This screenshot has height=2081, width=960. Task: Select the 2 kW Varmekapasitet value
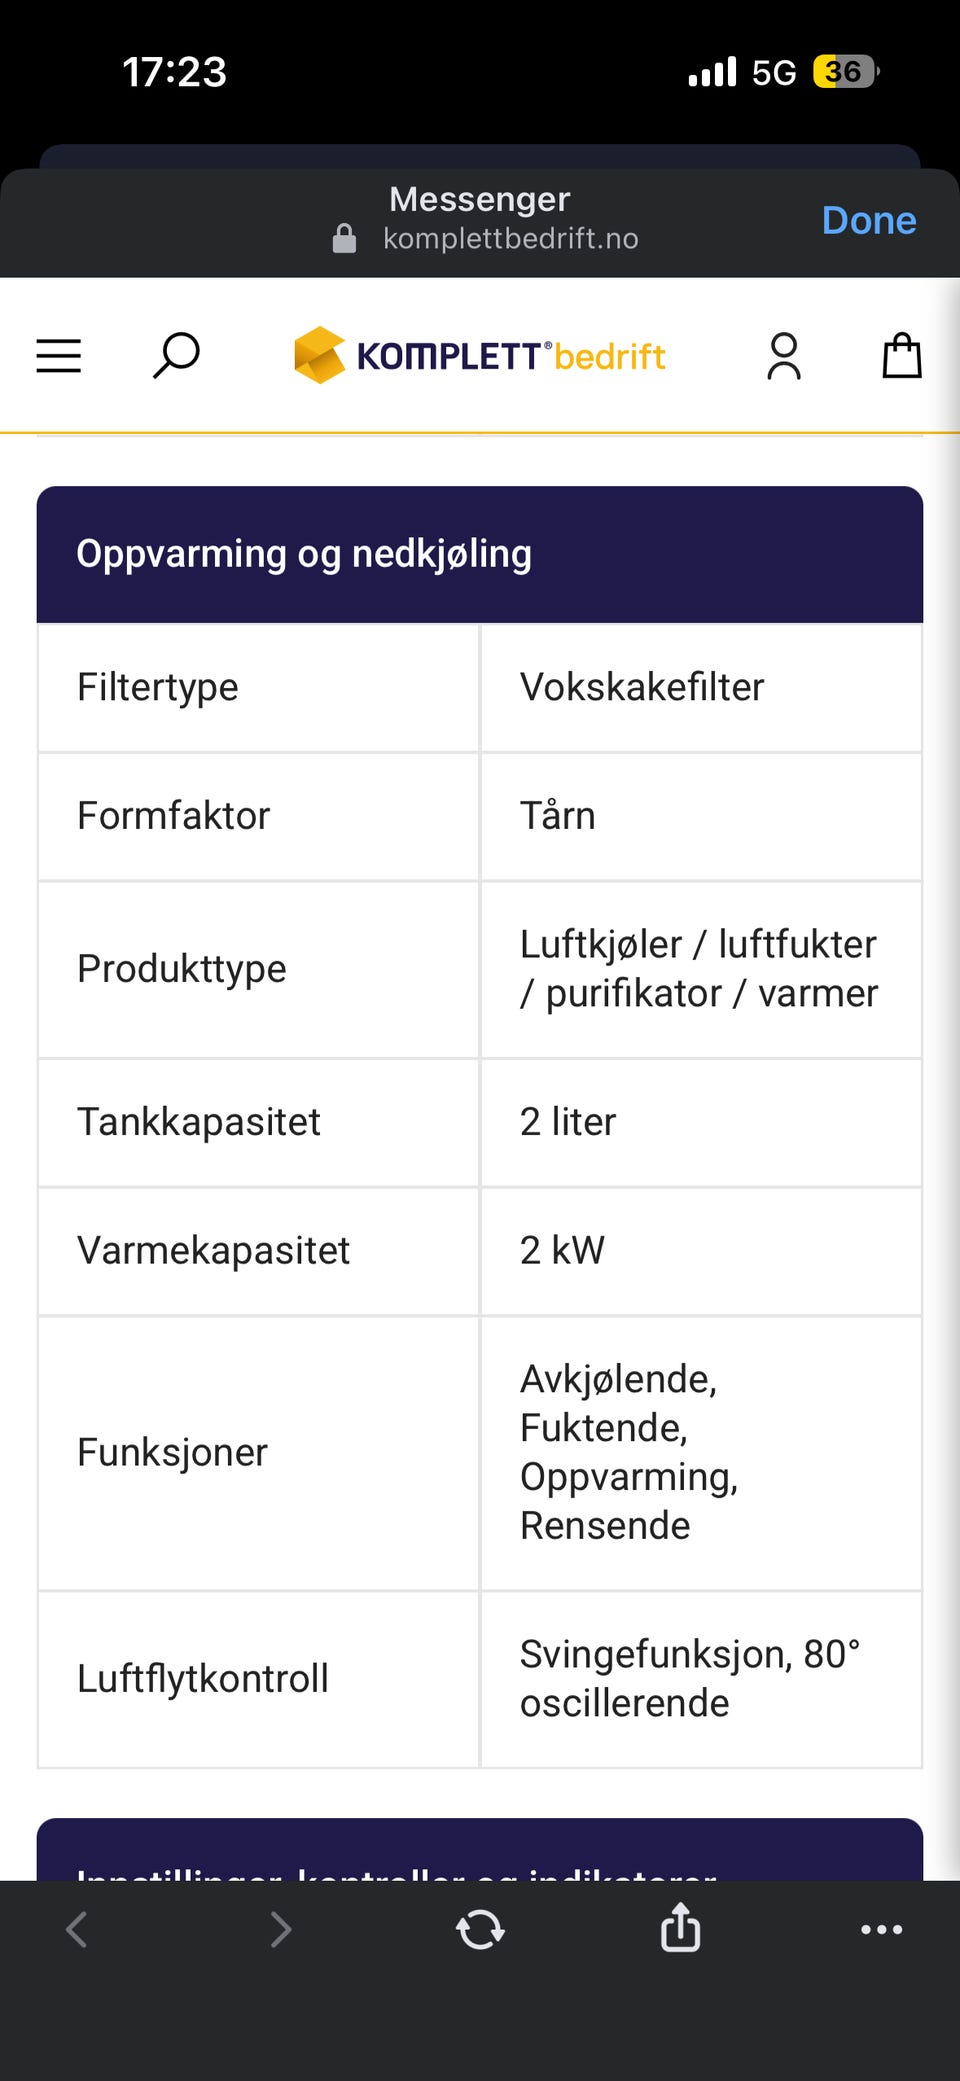pos(562,1250)
